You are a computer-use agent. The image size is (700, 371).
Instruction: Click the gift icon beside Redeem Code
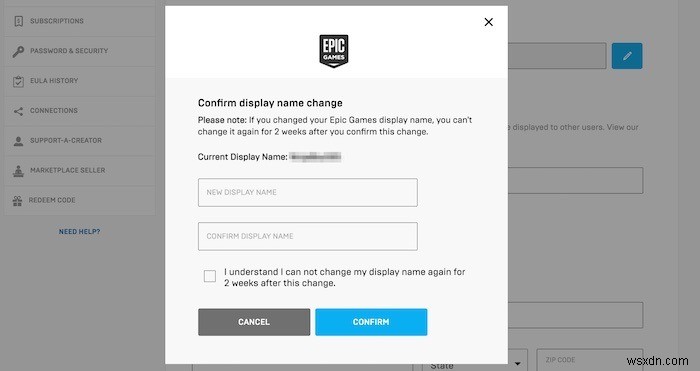pos(17,201)
